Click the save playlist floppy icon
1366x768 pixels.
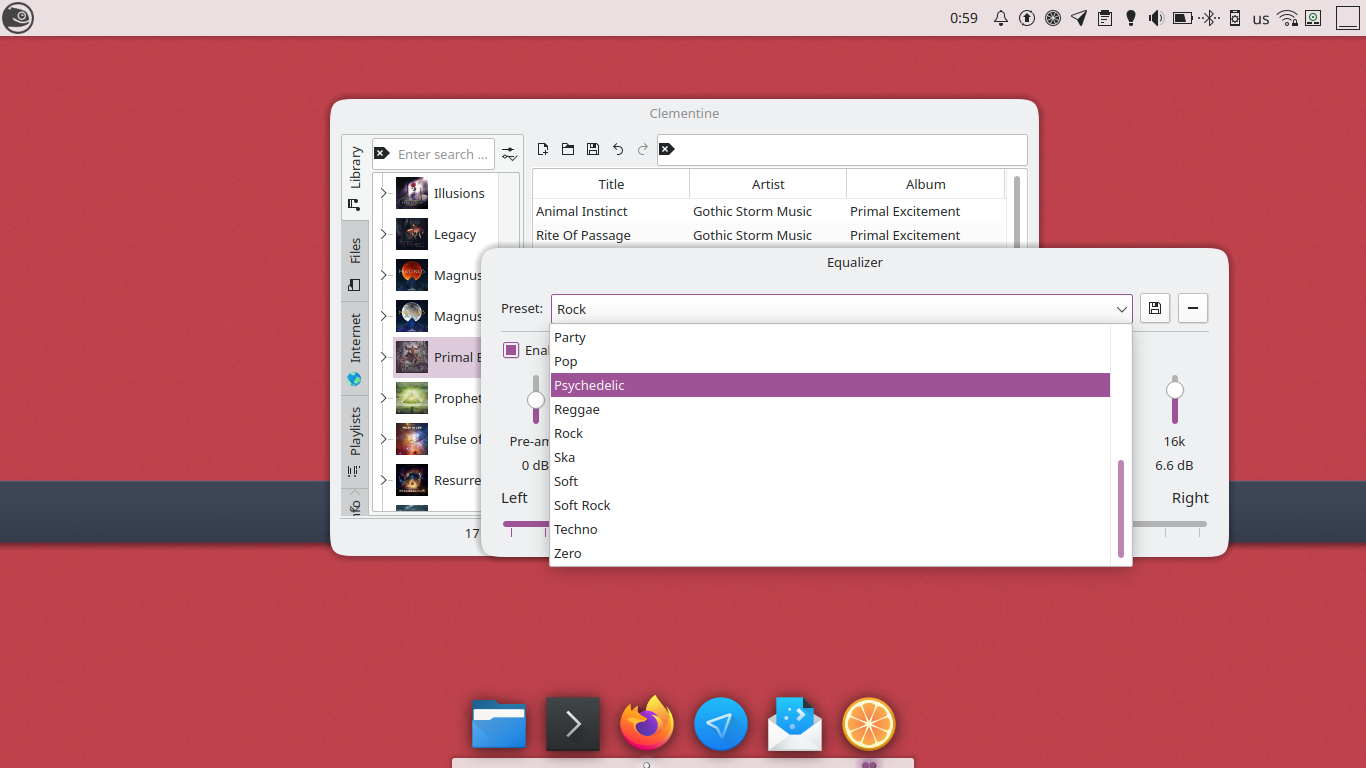(x=593, y=149)
